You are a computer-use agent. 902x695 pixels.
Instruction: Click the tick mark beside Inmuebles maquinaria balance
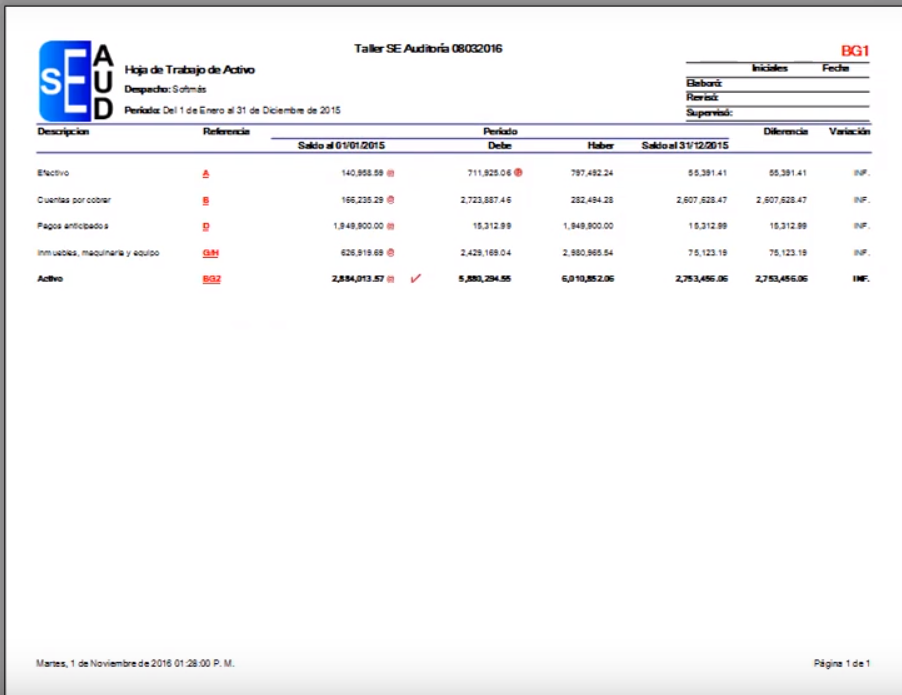tap(391, 253)
